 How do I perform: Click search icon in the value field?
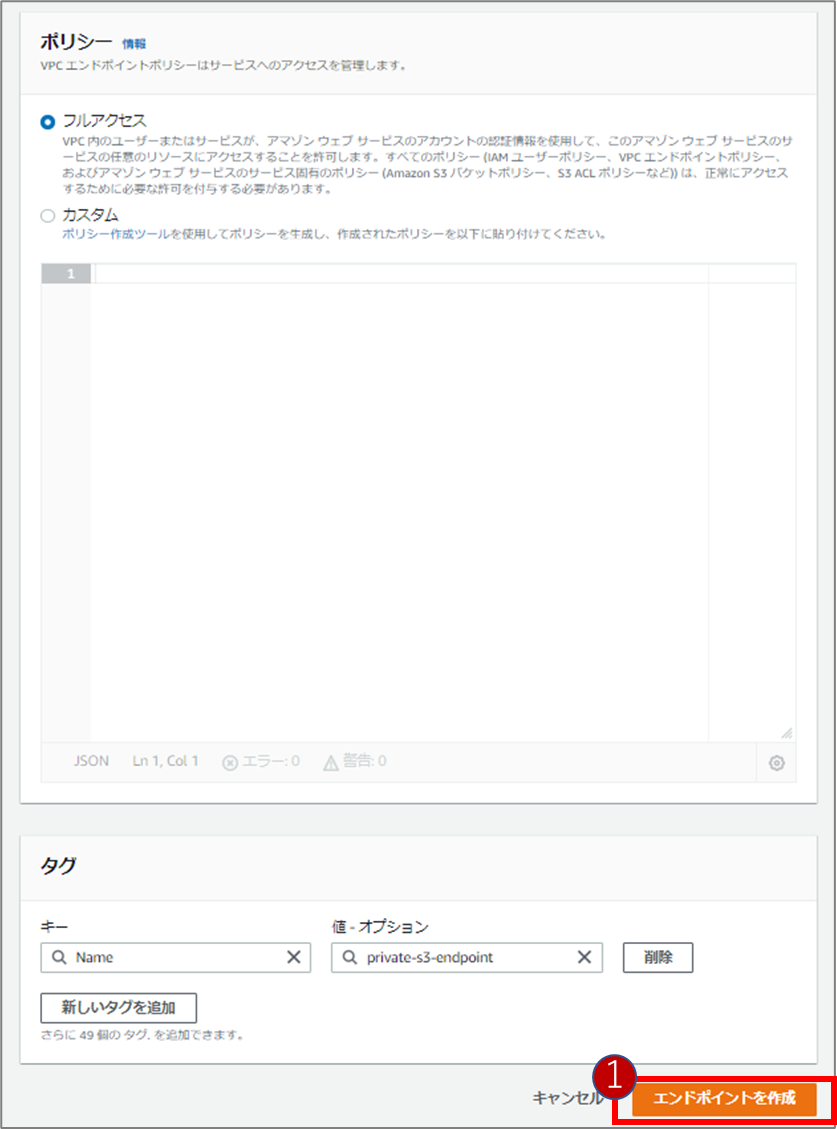(x=349, y=957)
